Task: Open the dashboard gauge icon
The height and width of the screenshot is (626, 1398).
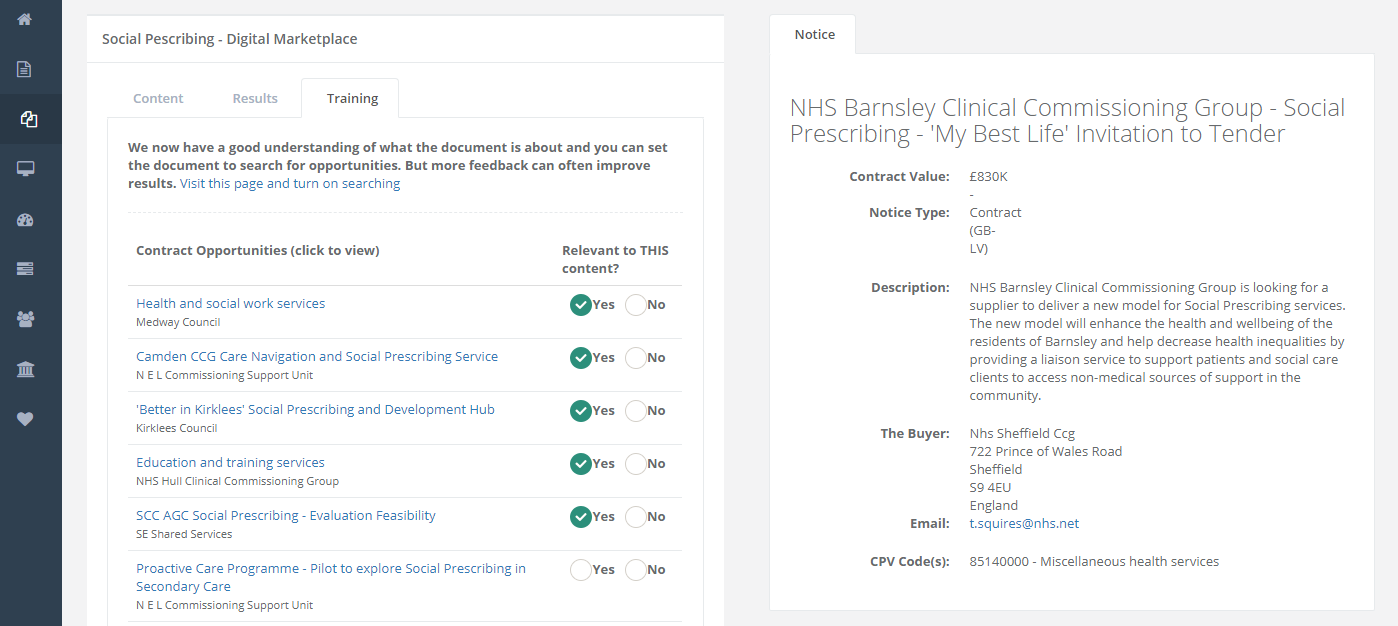Action: (25, 220)
